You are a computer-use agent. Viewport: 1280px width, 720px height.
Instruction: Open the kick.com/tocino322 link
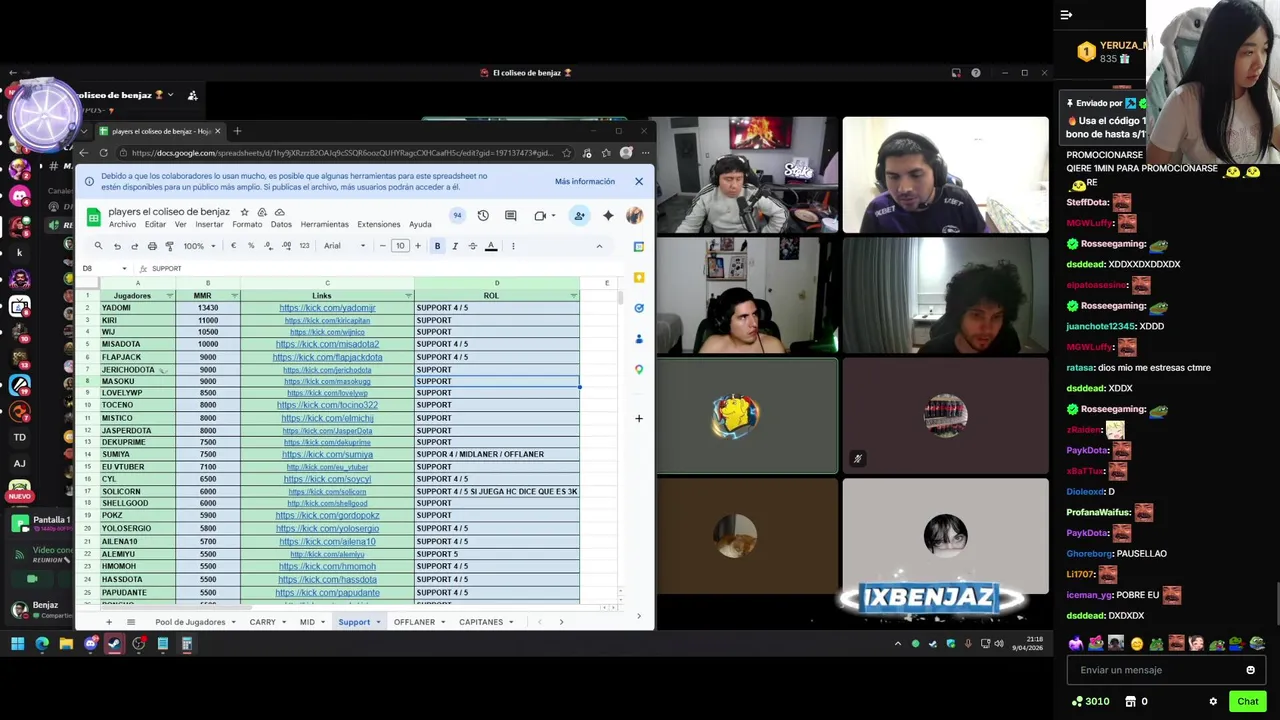pyautogui.click(x=327, y=406)
